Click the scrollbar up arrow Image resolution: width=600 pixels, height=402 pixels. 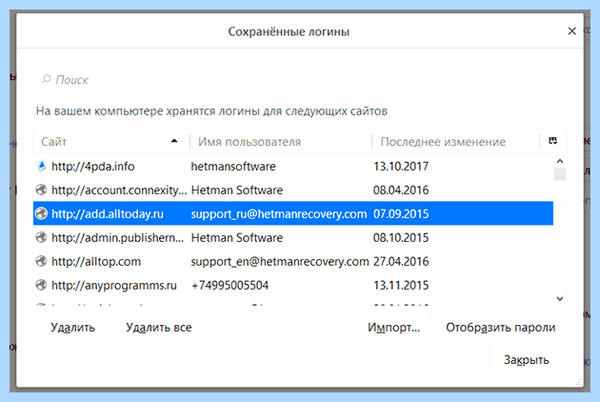tap(560, 161)
